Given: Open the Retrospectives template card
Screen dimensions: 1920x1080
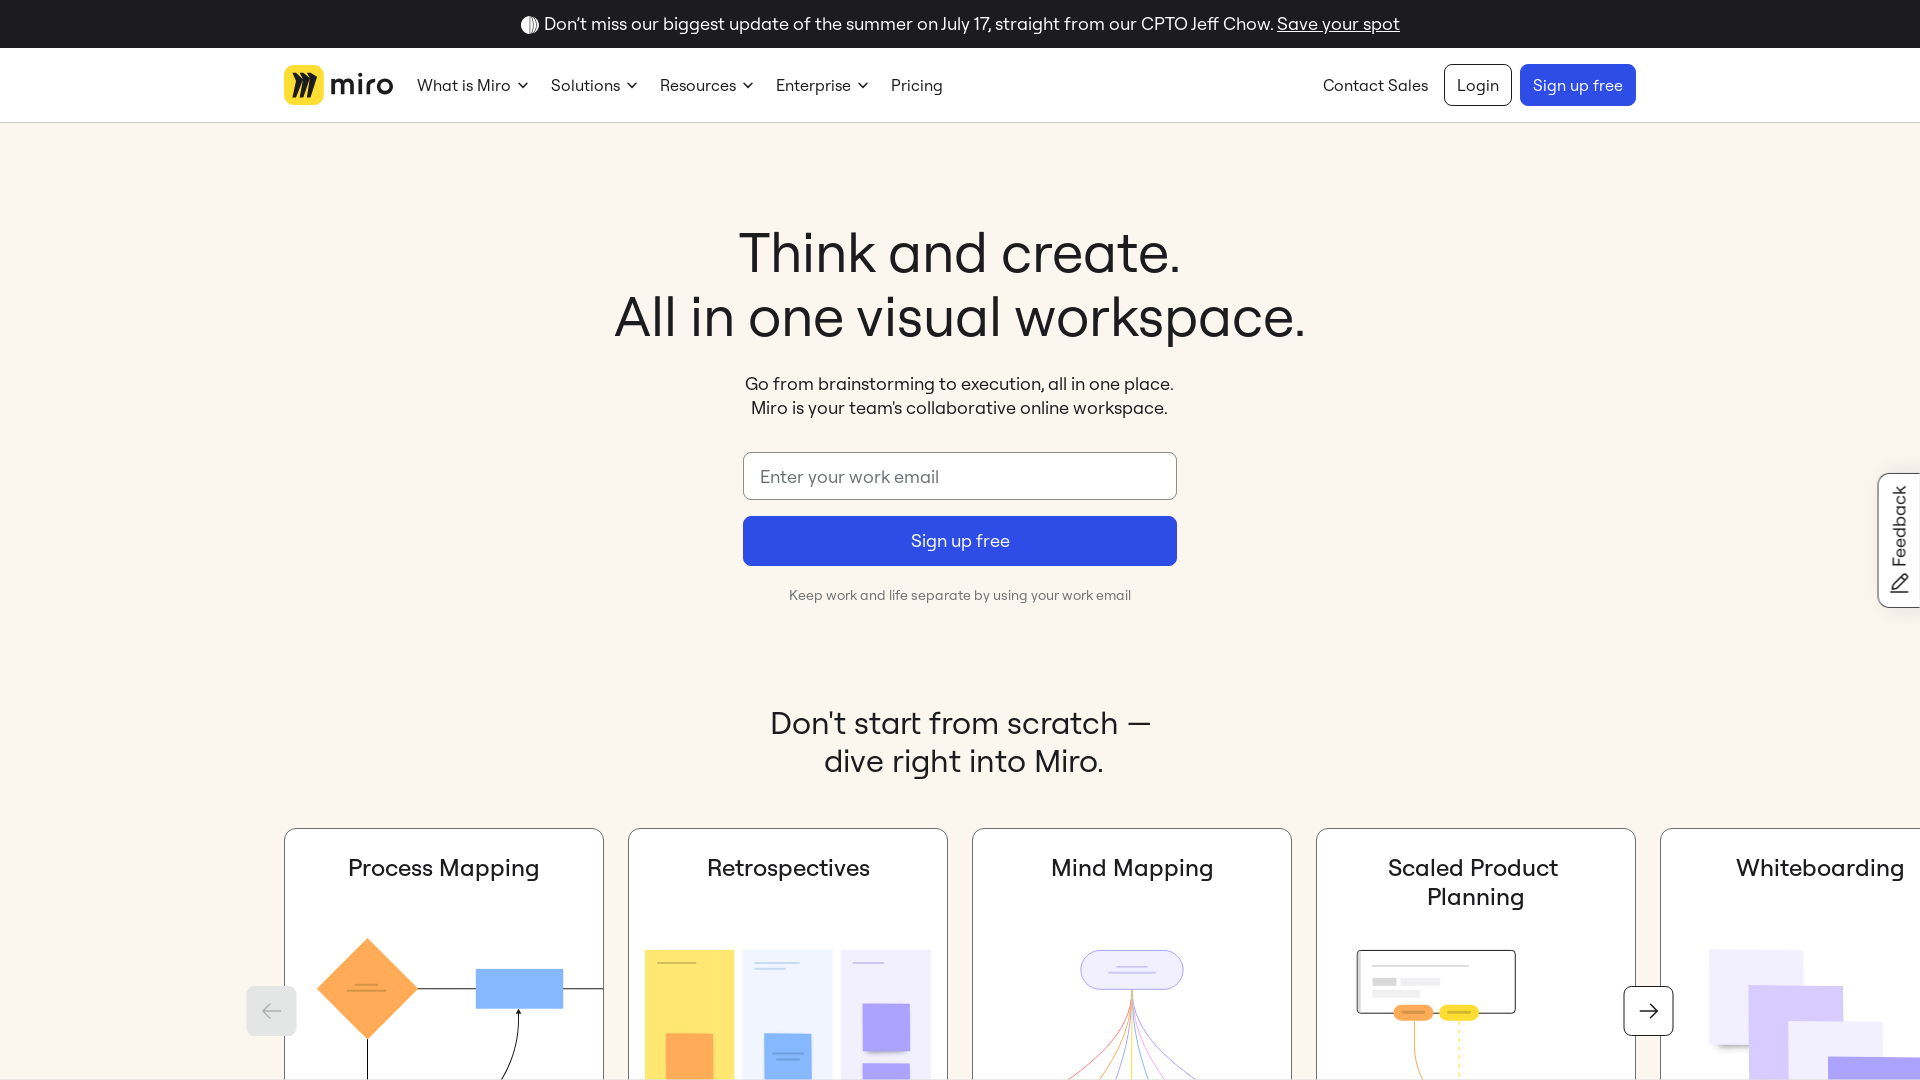Looking at the screenshot, I should 787,954.
